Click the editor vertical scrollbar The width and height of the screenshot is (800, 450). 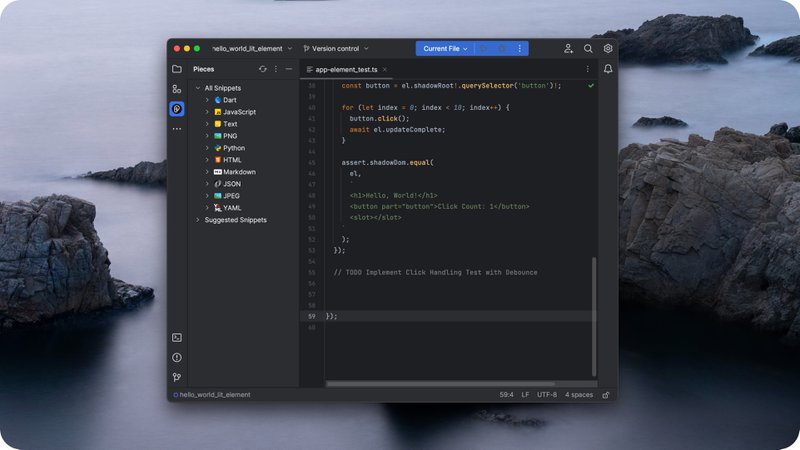594,316
